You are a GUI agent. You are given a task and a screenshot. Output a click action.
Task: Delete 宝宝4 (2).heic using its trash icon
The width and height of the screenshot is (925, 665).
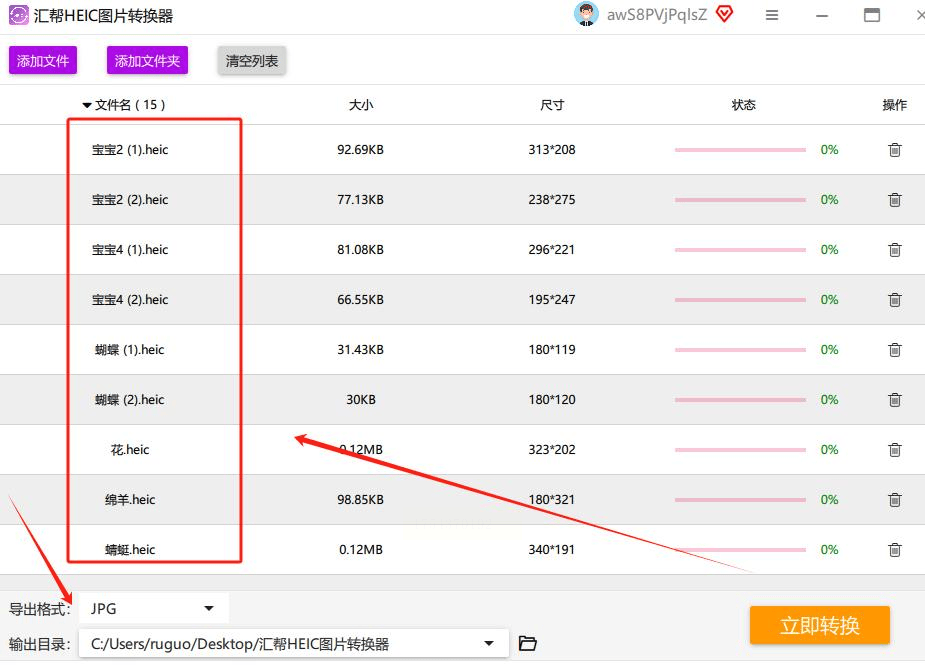[x=894, y=299]
